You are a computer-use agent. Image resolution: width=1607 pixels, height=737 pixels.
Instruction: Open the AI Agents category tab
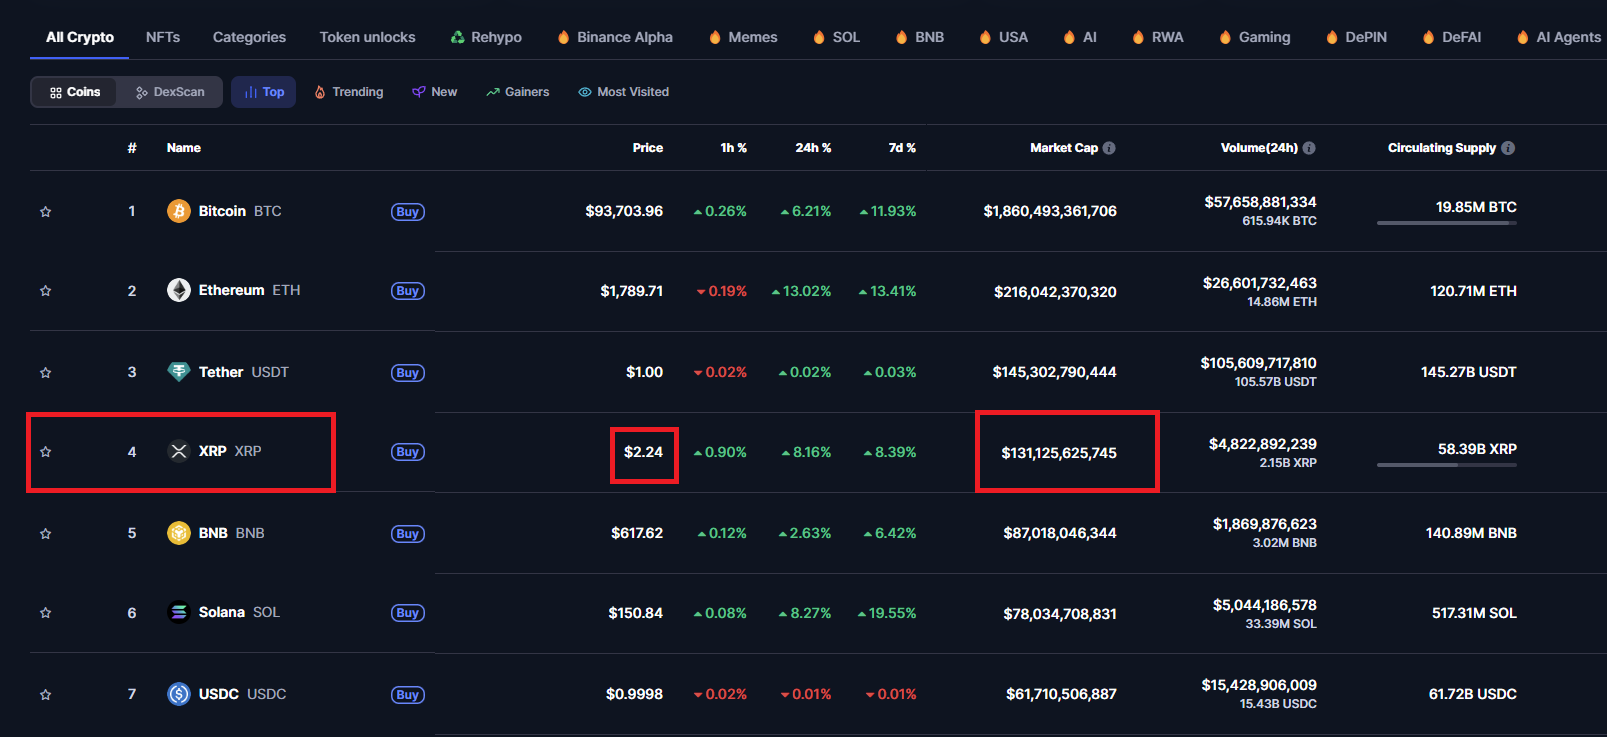point(1559,37)
